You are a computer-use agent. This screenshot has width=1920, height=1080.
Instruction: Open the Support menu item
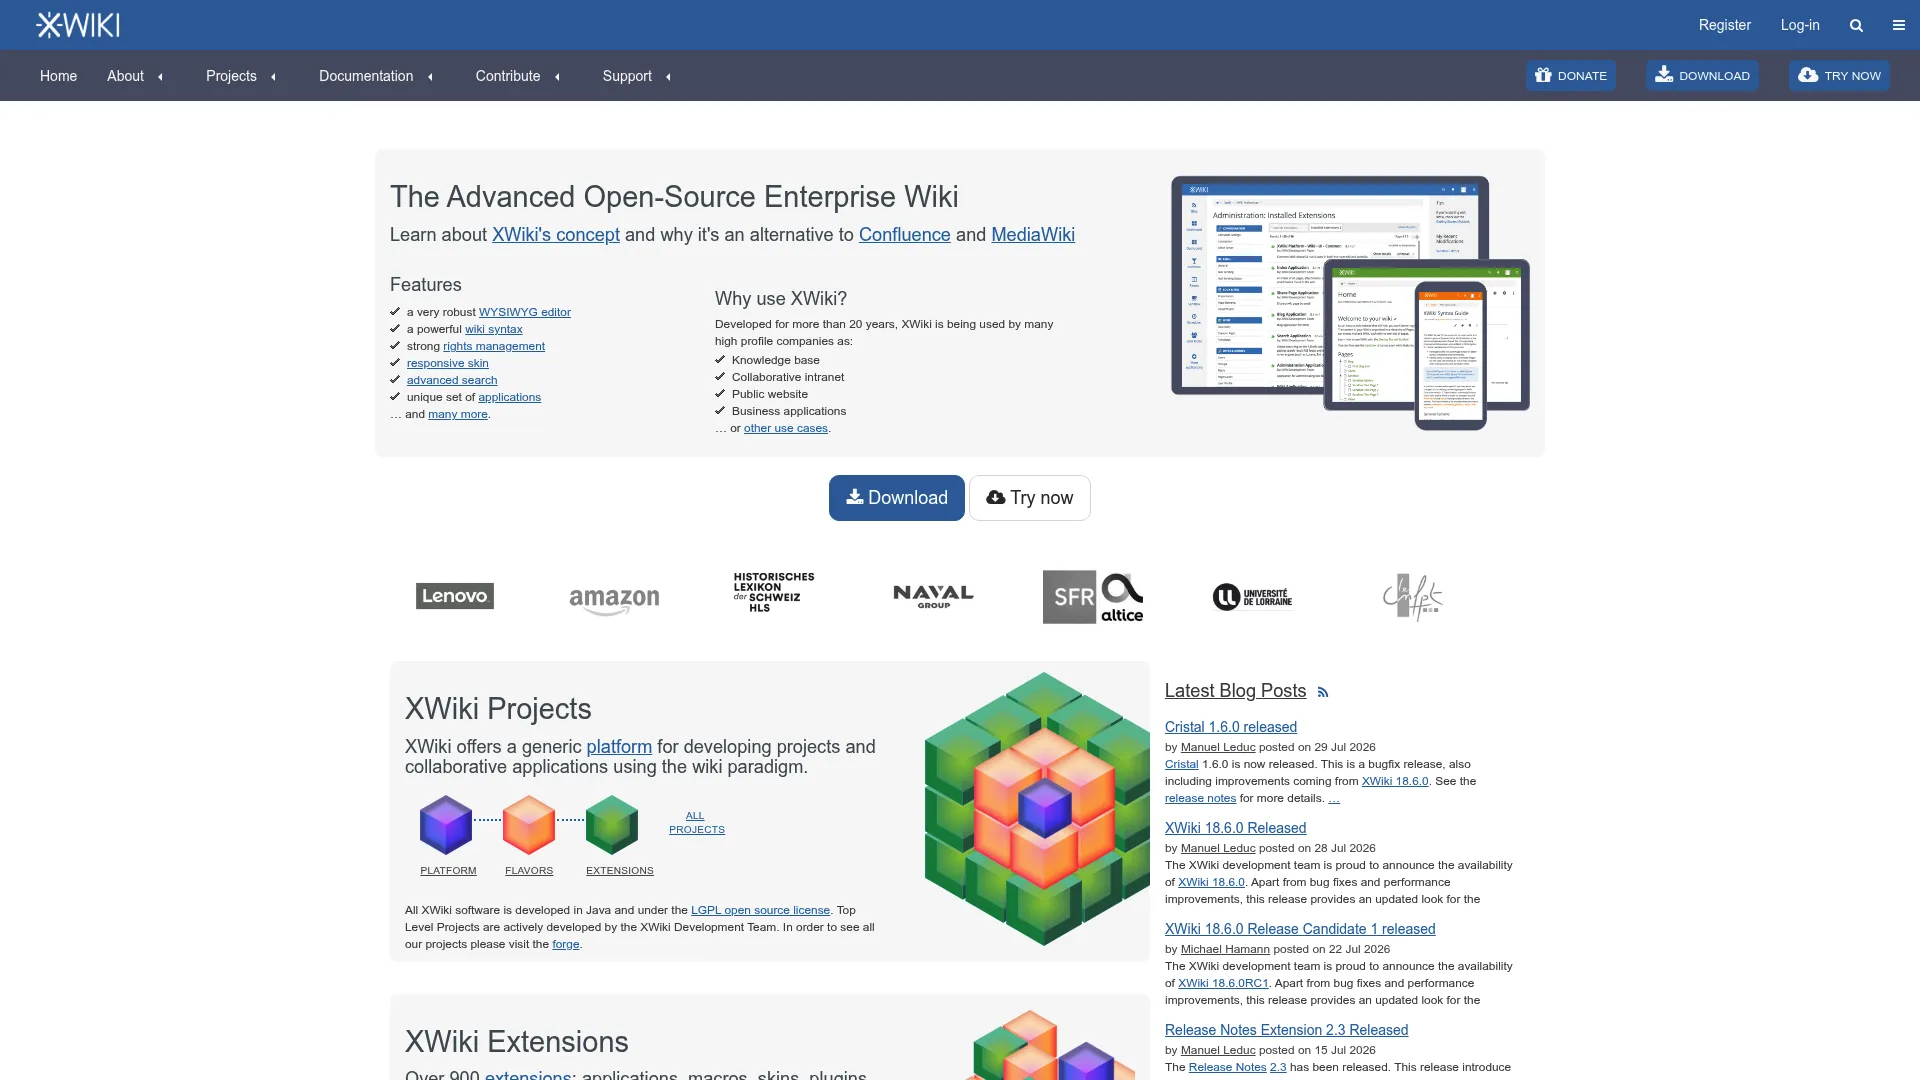pyautogui.click(x=627, y=76)
